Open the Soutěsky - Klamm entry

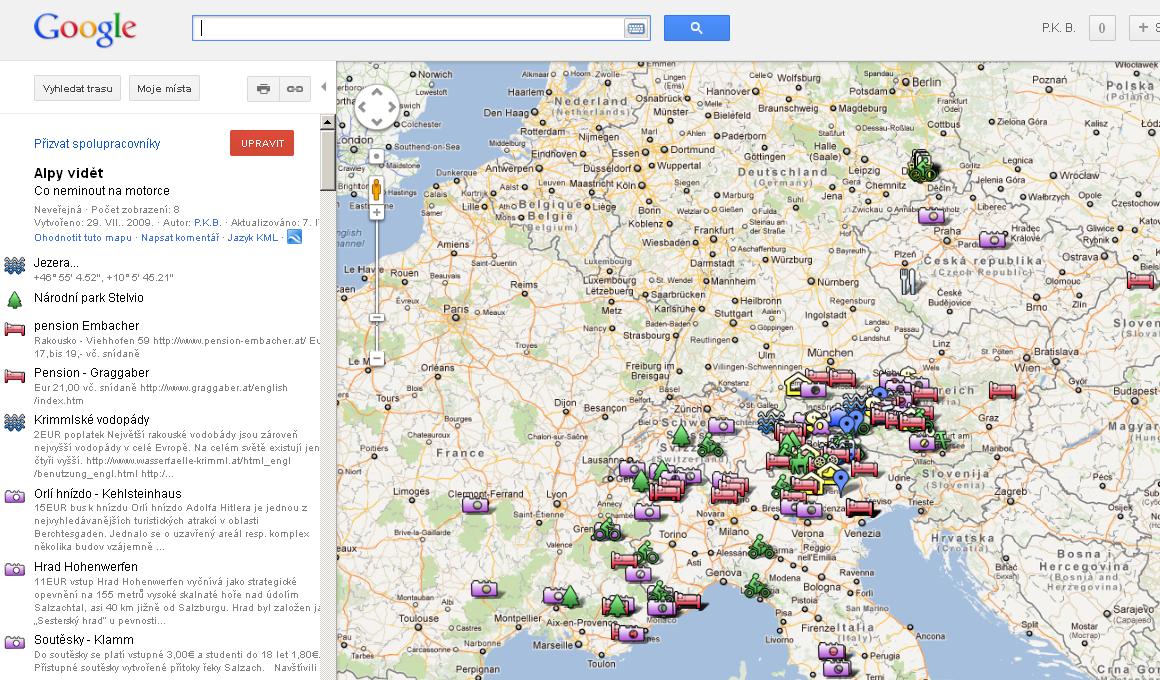click(84, 640)
